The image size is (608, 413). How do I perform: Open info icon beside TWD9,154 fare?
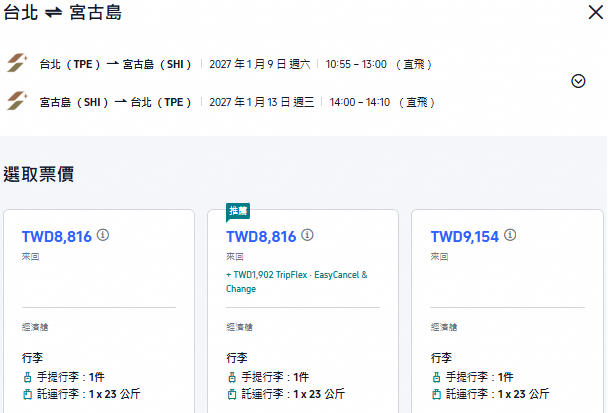click(510, 235)
